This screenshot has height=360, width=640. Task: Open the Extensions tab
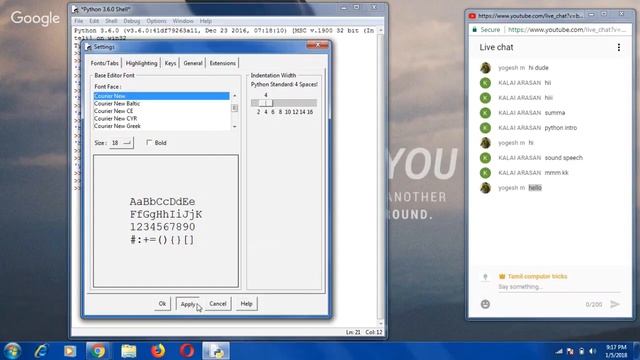pyautogui.click(x=223, y=63)
